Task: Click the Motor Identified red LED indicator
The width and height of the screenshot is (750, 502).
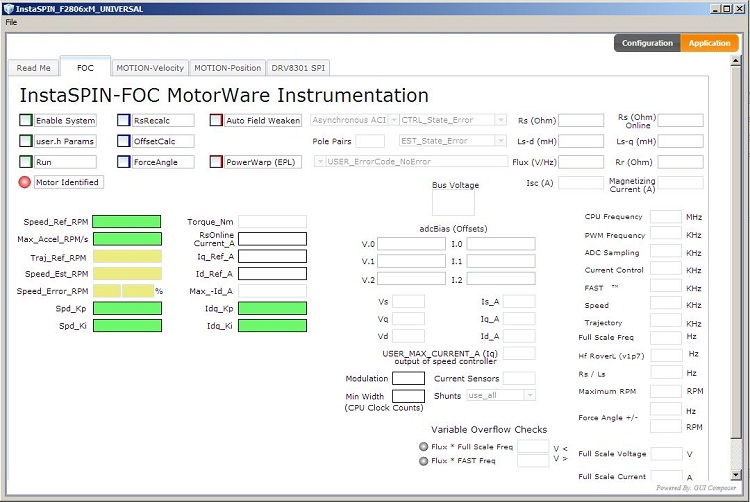Action: (x=26, y=182)
